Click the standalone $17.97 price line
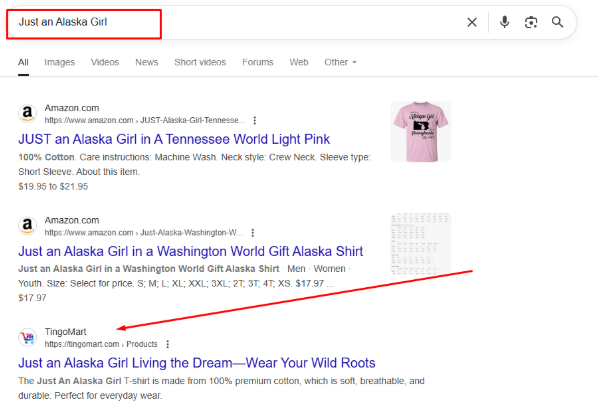Screen dimensions: 598x411 click(32, 298)
